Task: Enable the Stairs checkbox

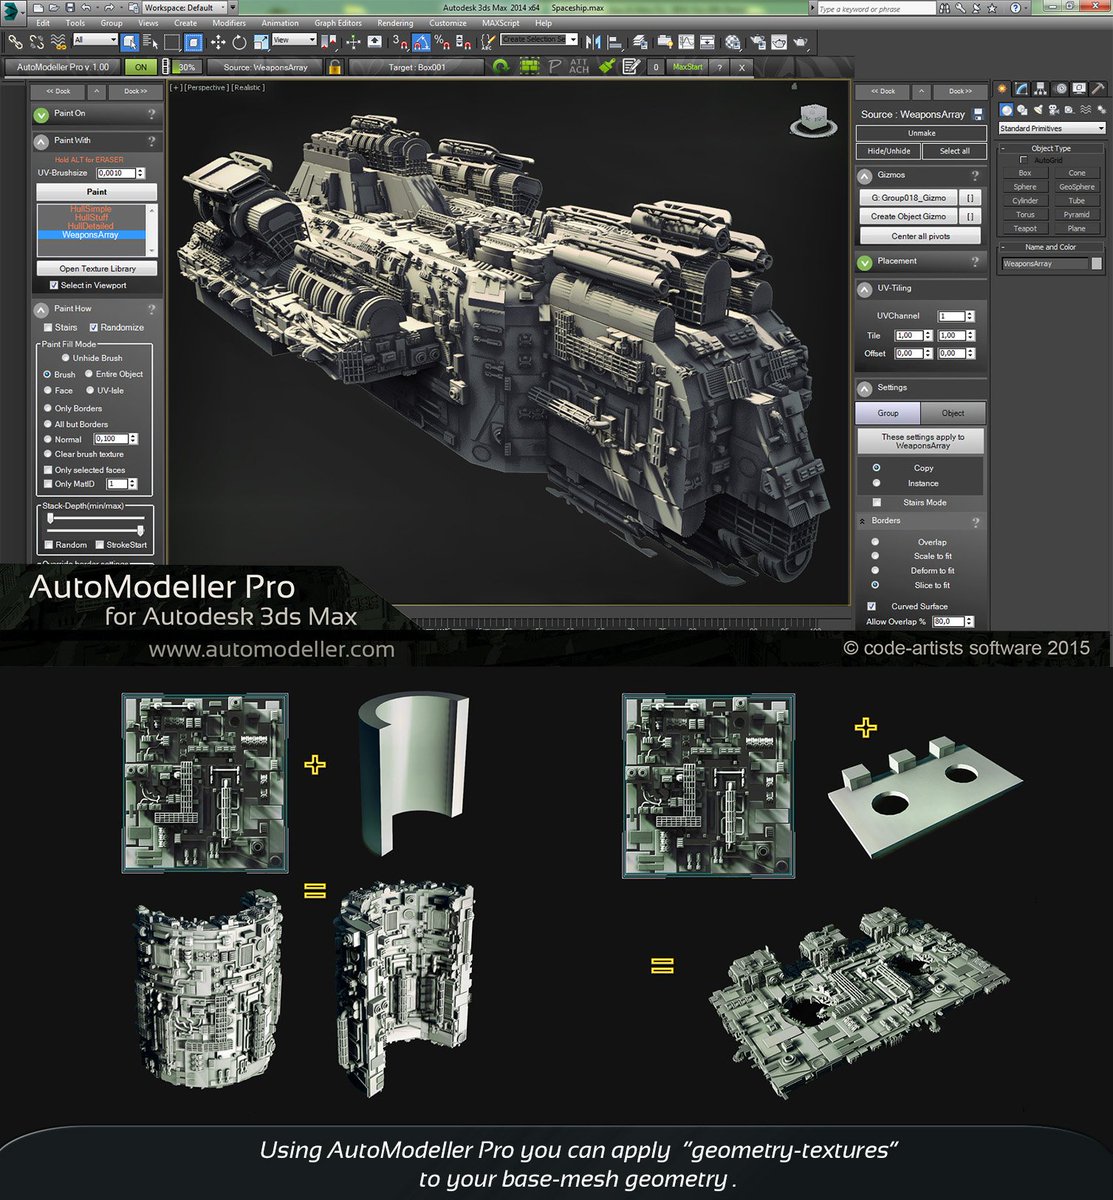Action: point(48,327)
